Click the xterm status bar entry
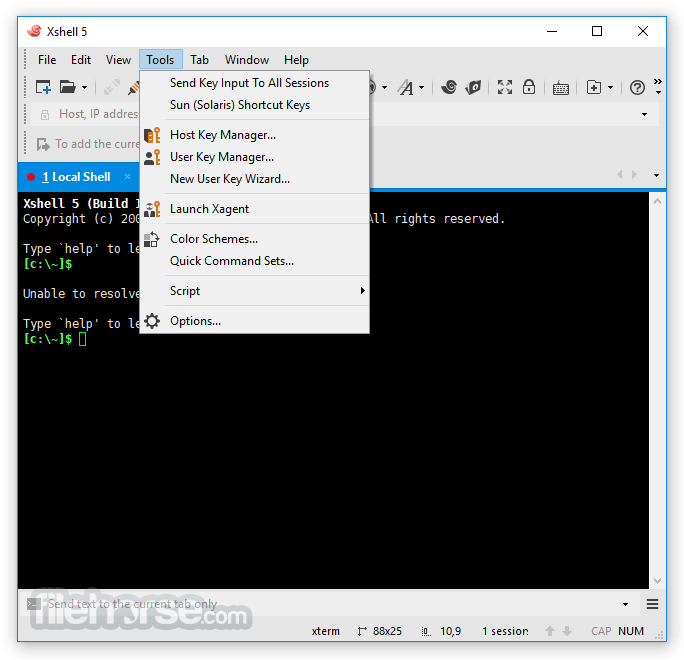The image size is (684, 660). (325, 631)
